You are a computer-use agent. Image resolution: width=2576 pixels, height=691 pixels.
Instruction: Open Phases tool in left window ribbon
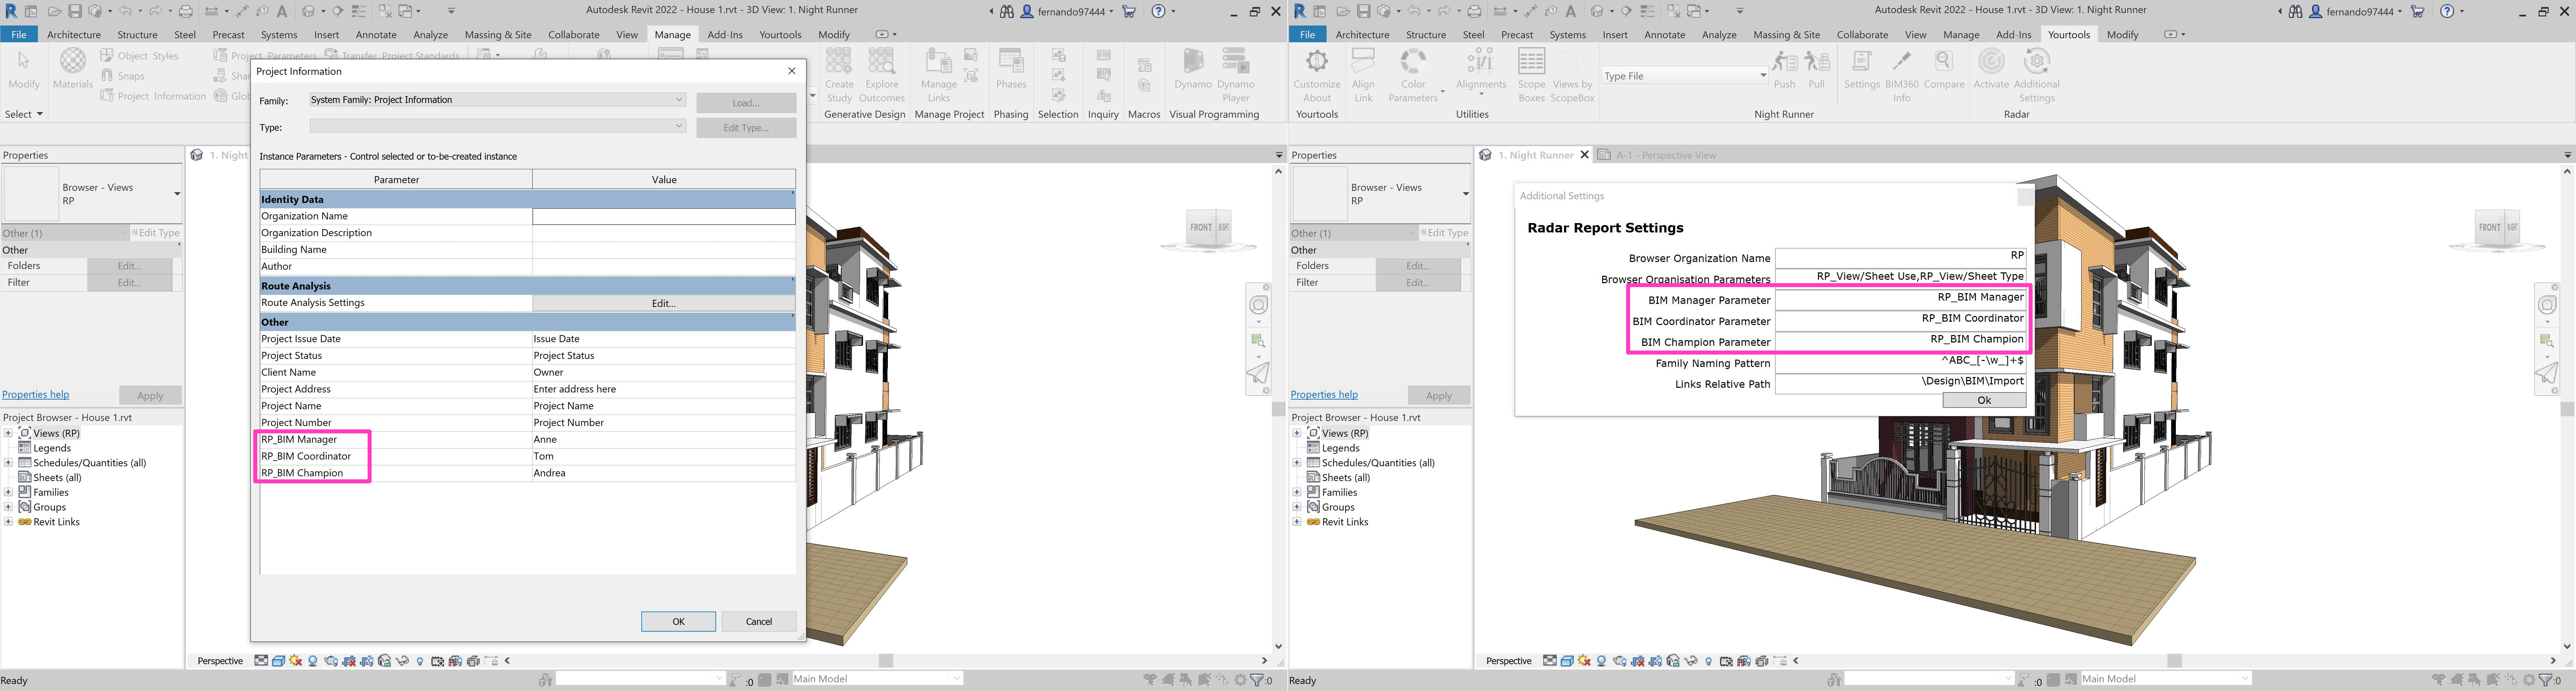coord(1011,69)
